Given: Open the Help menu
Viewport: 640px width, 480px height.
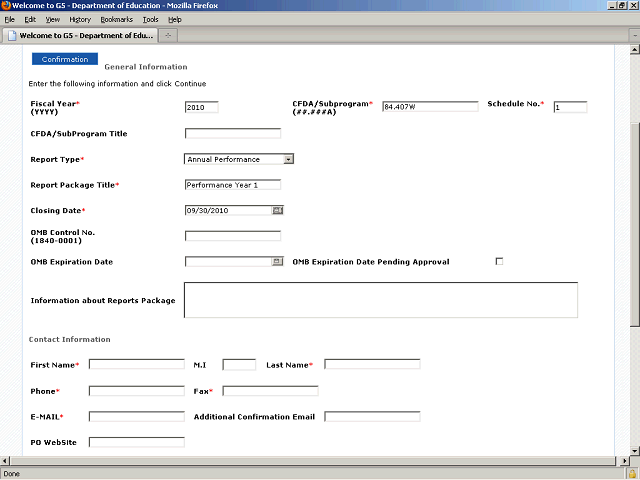Looking at the screenshot, I should [175, 20].
